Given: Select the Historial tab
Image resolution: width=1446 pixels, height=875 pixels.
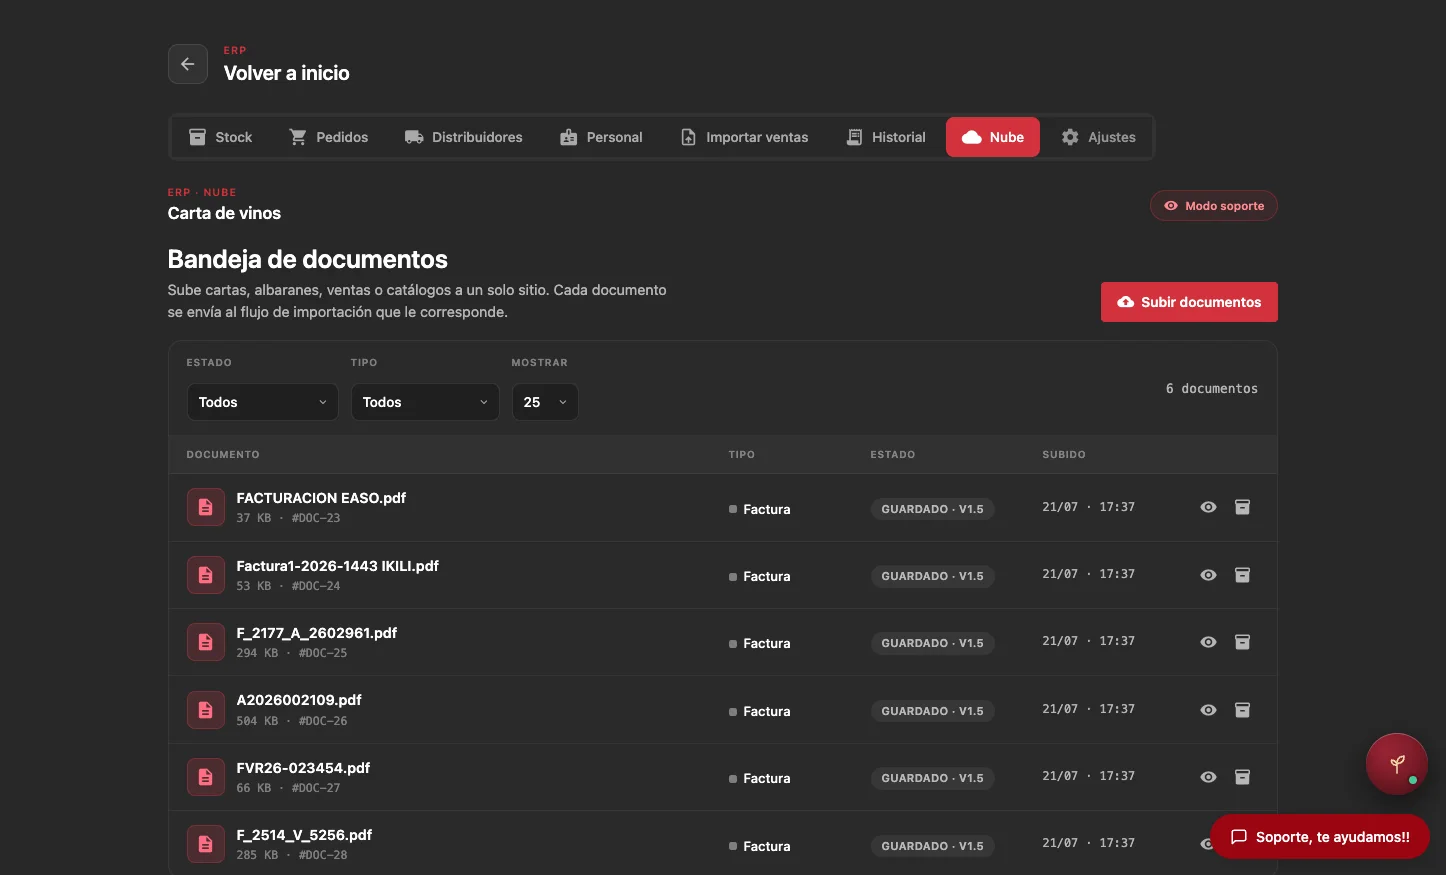Looking at the screenshot, I should pyautogui.click(x=886, y=137).
